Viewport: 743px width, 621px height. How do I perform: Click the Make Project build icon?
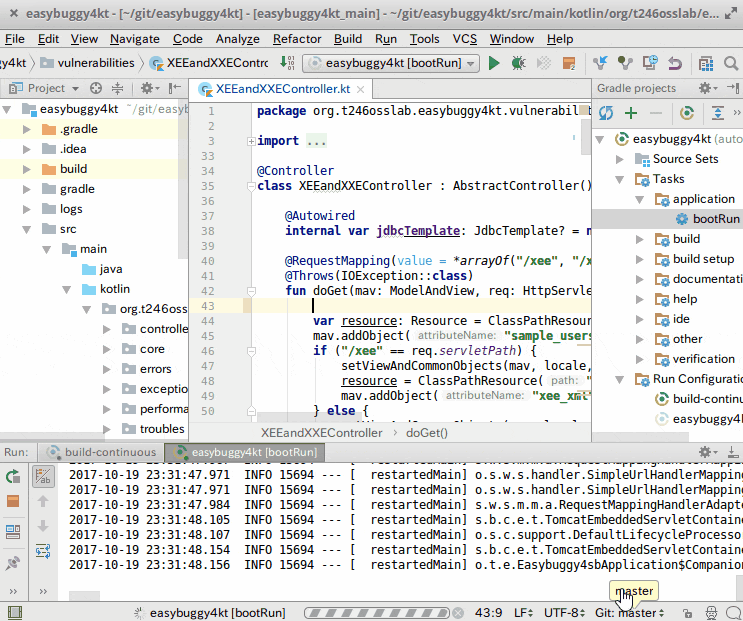pos(287,63)
